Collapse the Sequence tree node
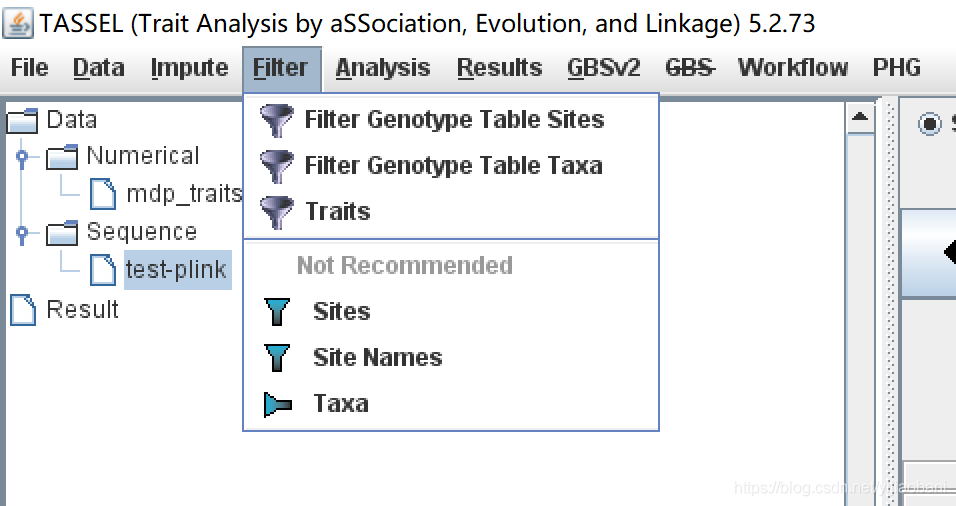956x506 pixels. tap(22, 233)
